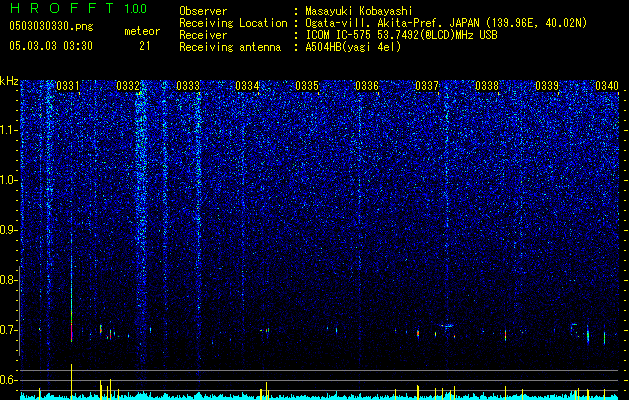This screenshot has width=629, height=400.
Task: Click the receiver ICOM IC-575 text
Action: coord(401,35)
